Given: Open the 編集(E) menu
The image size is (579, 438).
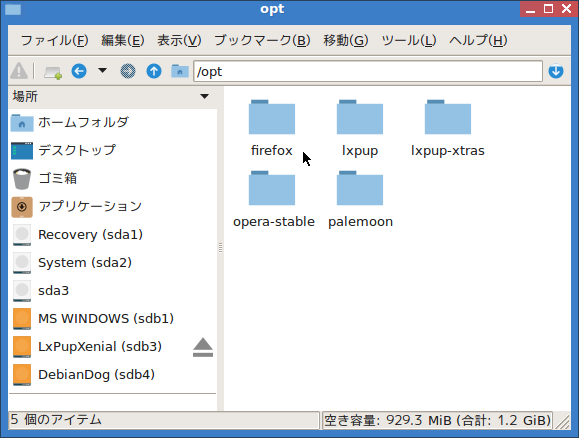Looking at the screenshot, I should coord(123,40).
